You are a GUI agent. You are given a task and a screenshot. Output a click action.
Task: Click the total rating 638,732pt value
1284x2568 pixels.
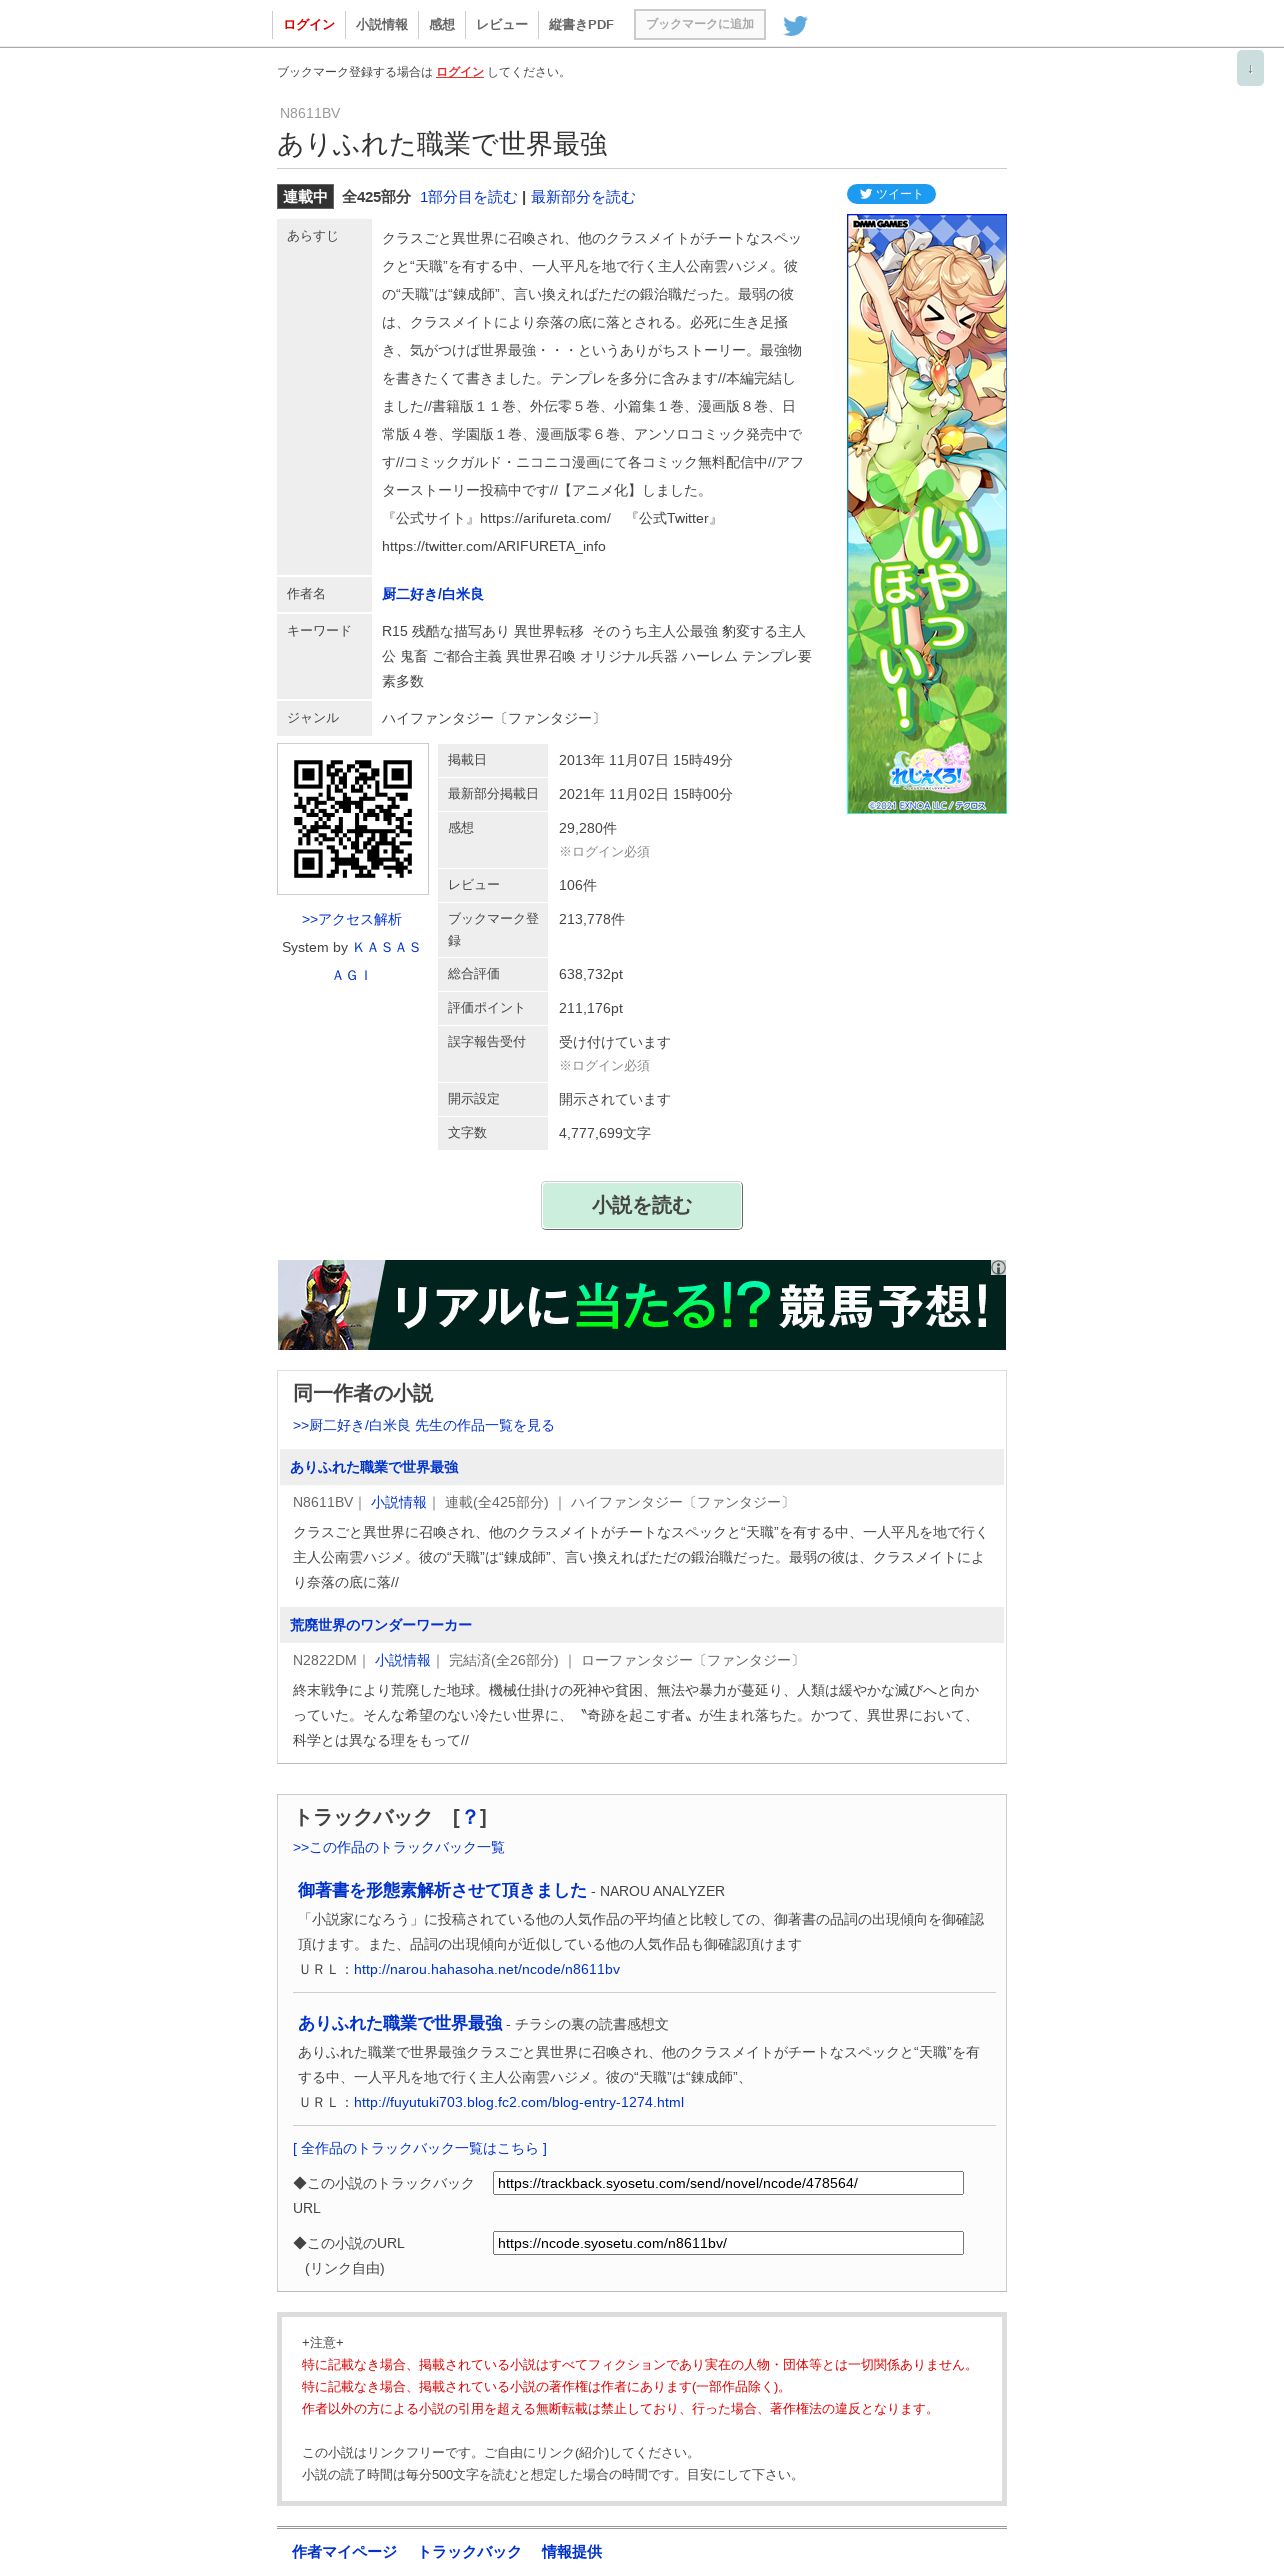coord(591,974)
